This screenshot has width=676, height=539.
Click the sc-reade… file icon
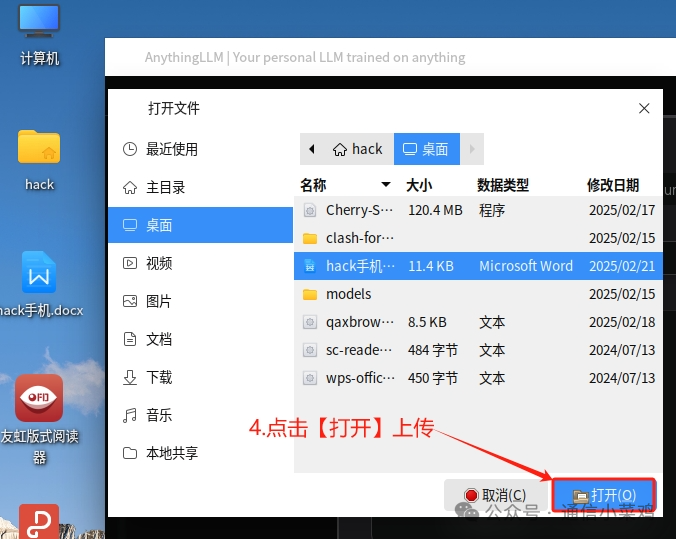click(310, 350)
